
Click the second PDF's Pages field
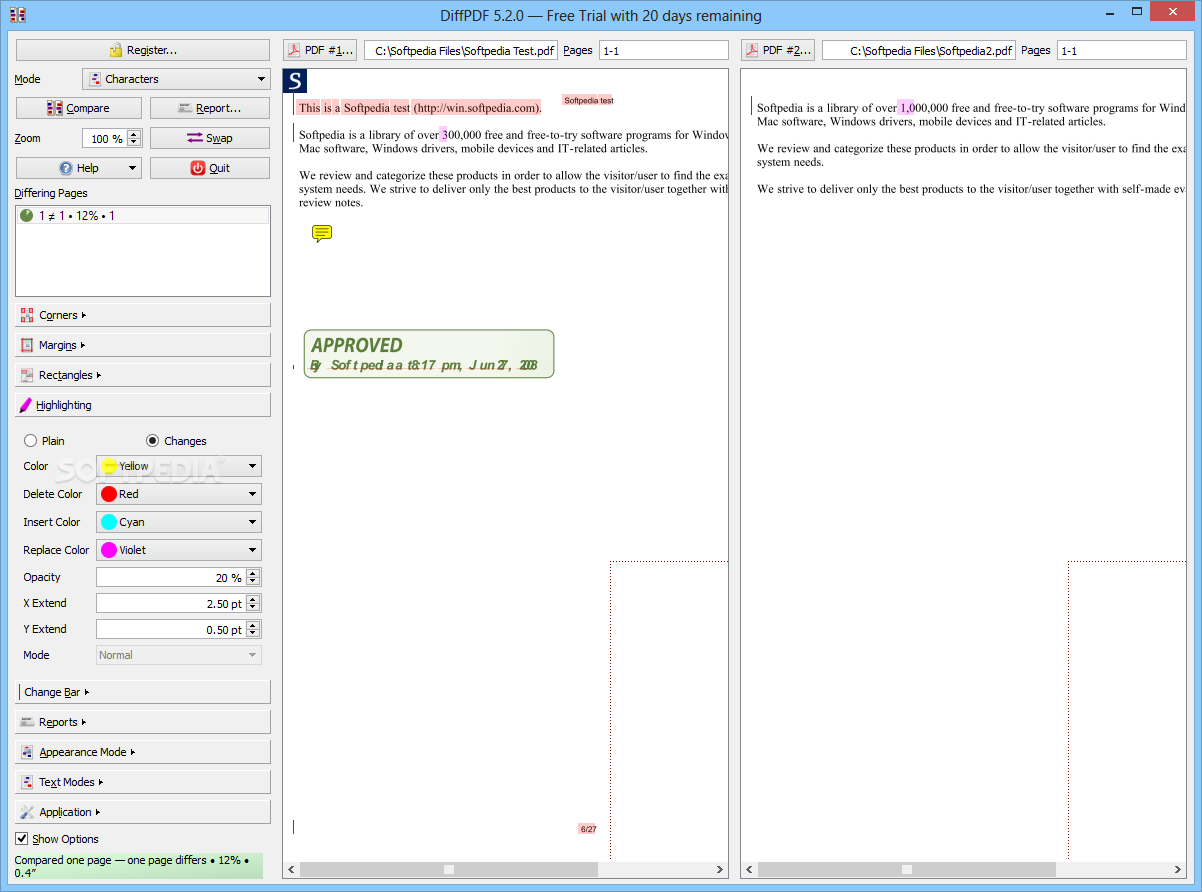pos(1122,50)
